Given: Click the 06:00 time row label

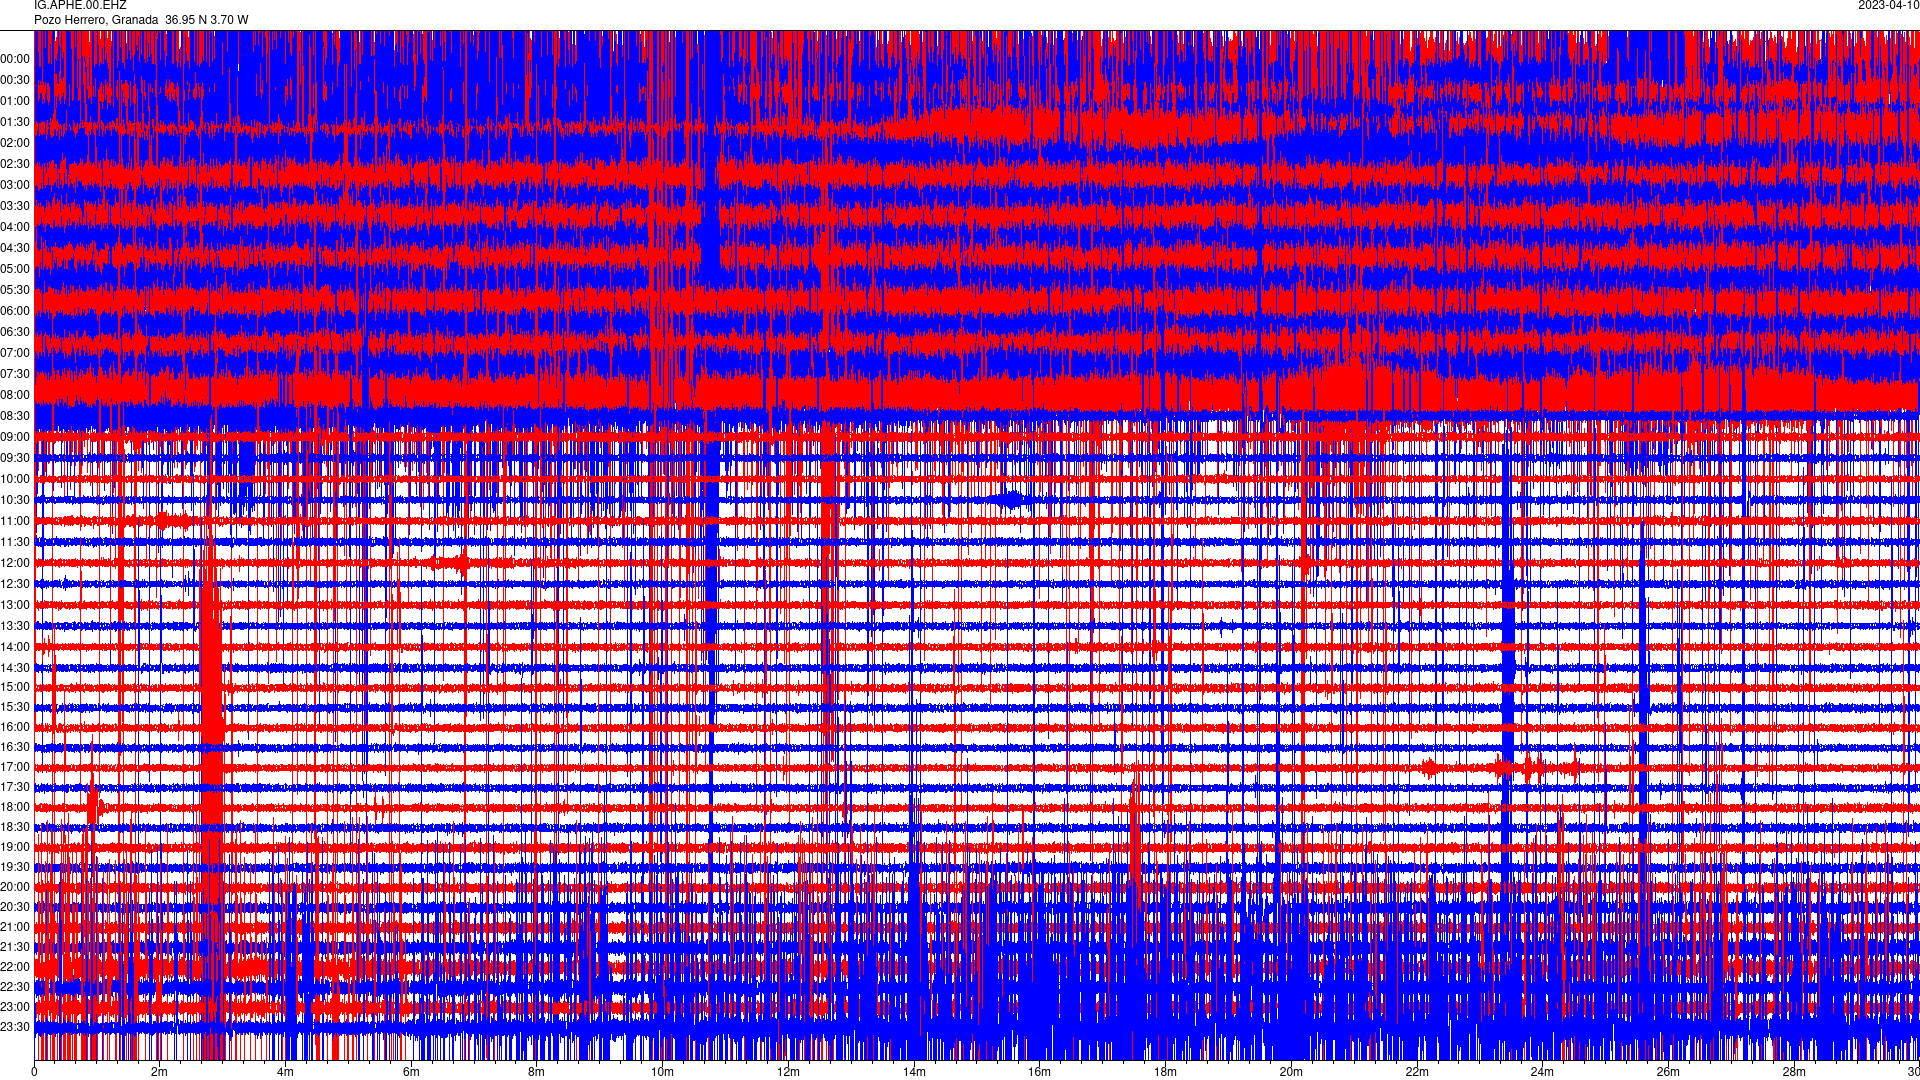Looking at the screenshot, I should click(x=15, y=311).
